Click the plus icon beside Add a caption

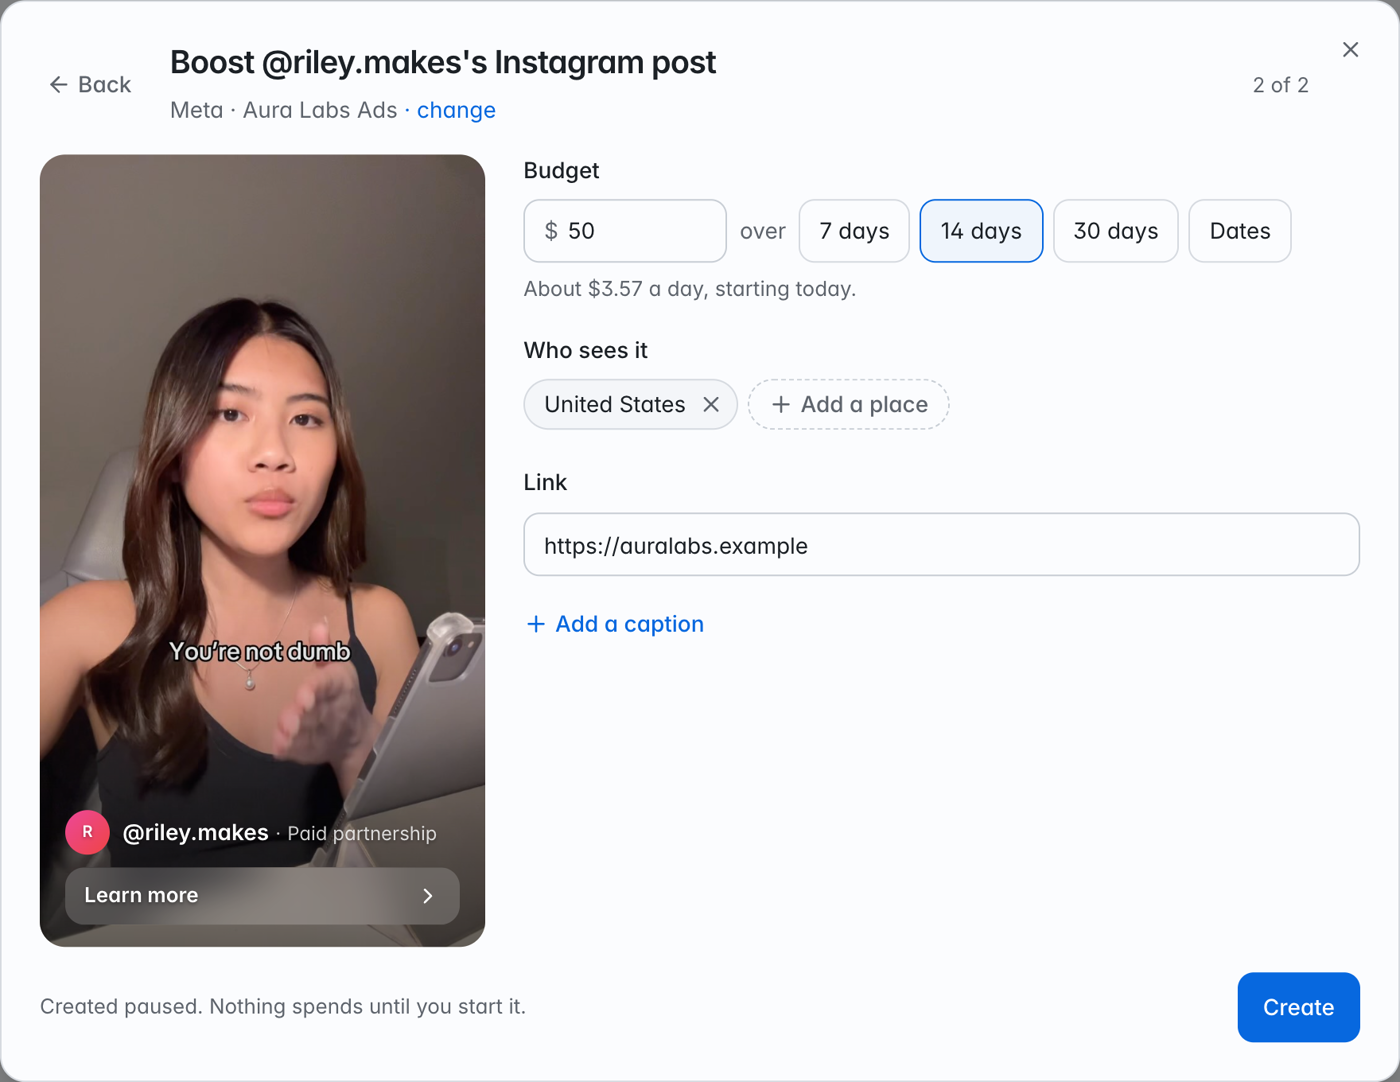pos(536,624)
